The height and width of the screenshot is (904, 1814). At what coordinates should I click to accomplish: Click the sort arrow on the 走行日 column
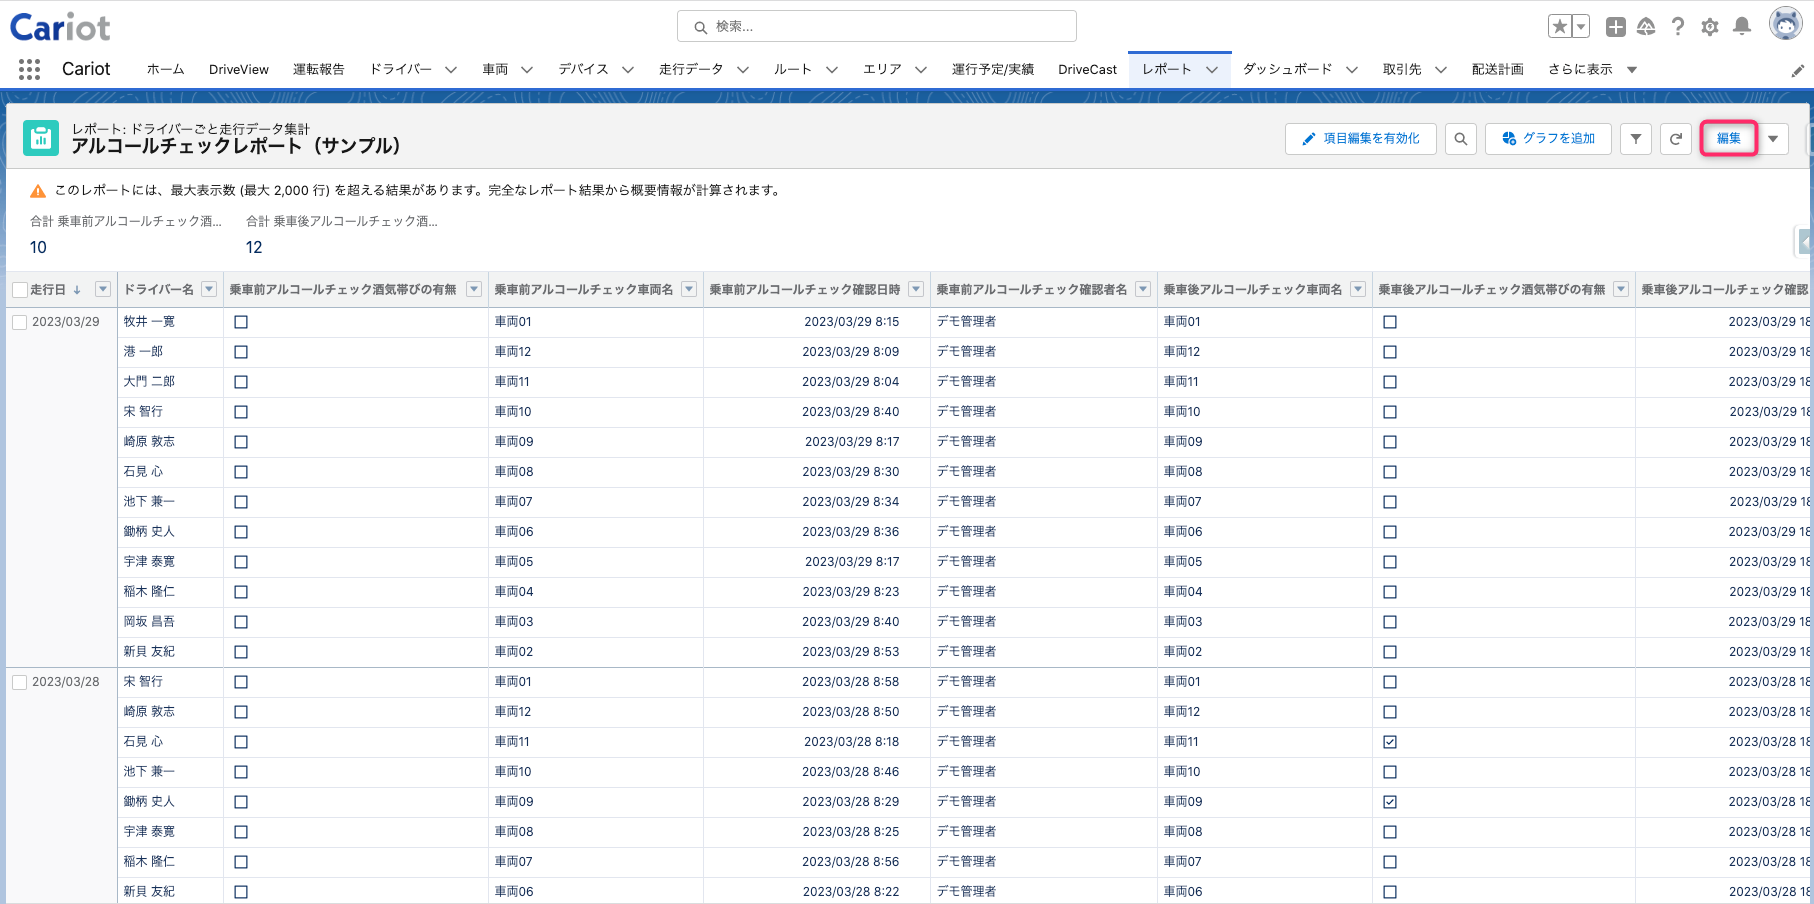coord(77,290)
